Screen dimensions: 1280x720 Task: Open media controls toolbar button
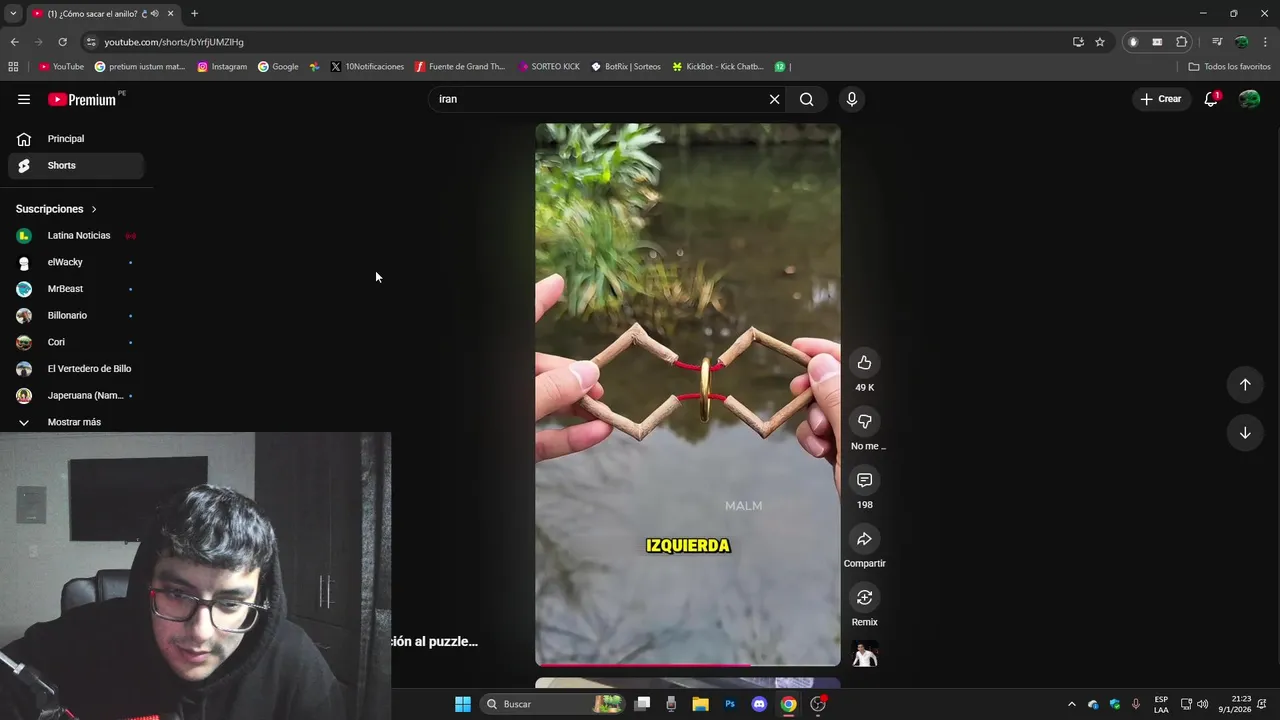pyautogui.click(x=1217, y=42)
